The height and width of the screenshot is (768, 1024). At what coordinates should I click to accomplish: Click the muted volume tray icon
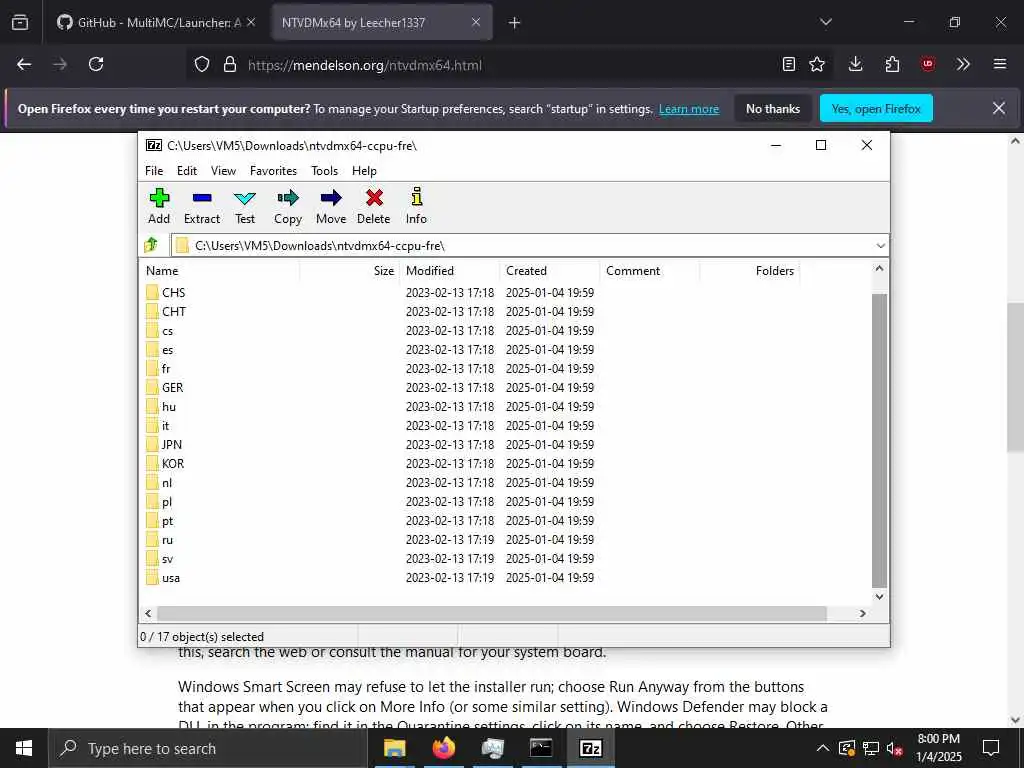point(894,748)
